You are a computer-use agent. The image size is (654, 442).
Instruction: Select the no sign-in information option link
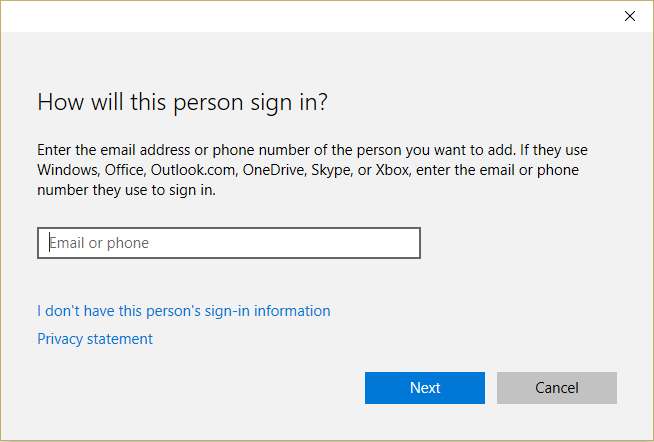pos(183,311)
